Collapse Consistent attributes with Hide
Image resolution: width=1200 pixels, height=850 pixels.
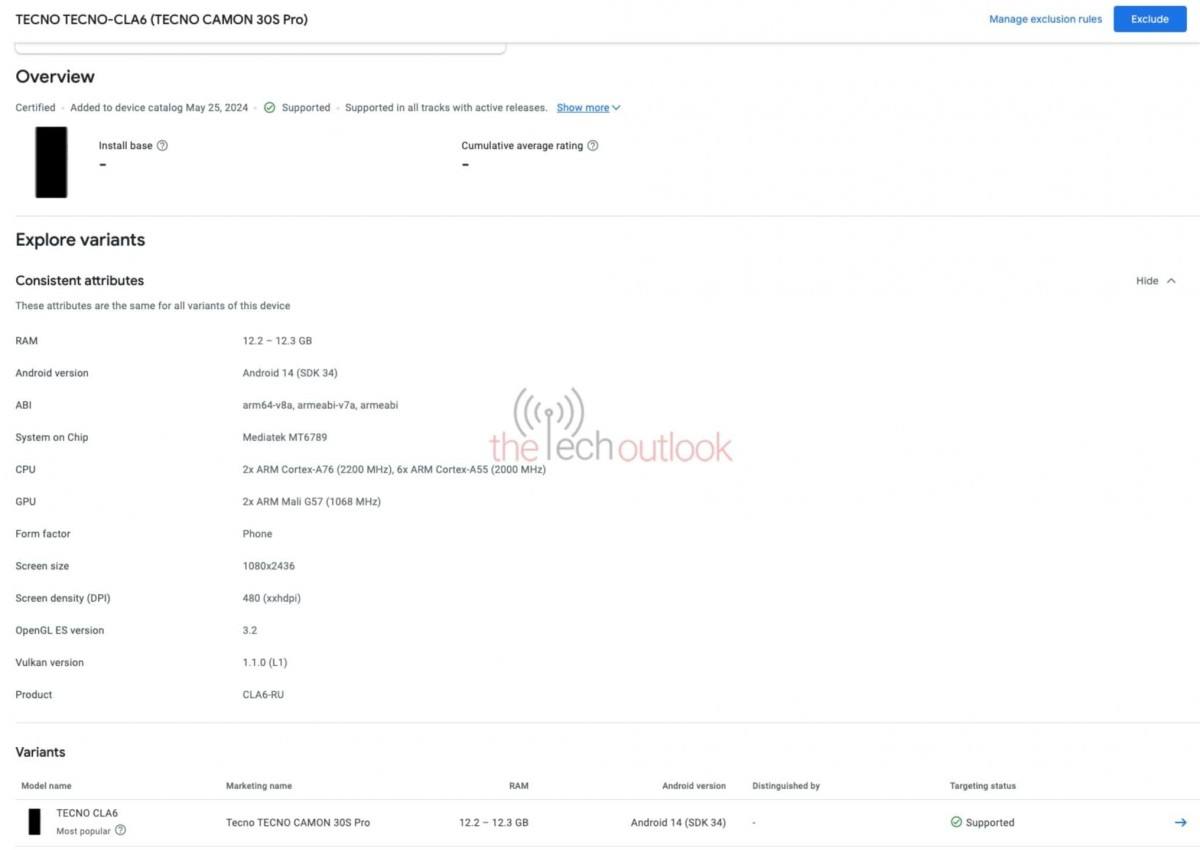click(x=1156, y=281)
